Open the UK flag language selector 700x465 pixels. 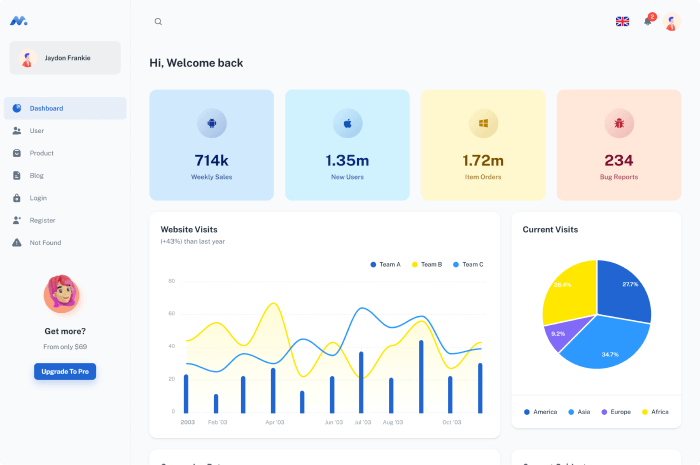click(x=622, y=21)
